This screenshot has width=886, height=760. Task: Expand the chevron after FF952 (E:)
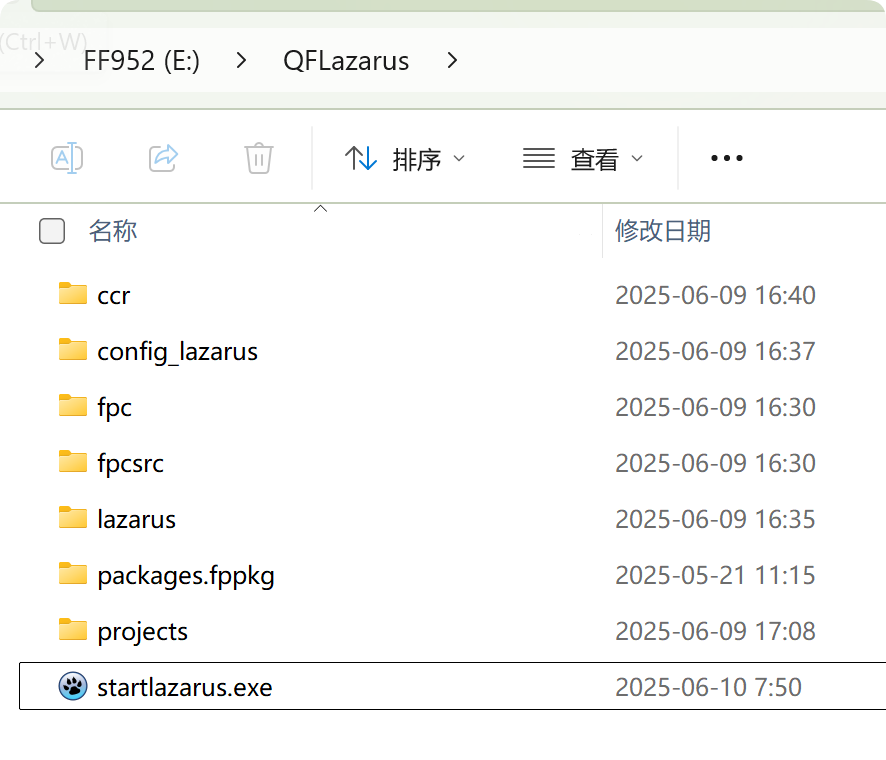(241, 61)
